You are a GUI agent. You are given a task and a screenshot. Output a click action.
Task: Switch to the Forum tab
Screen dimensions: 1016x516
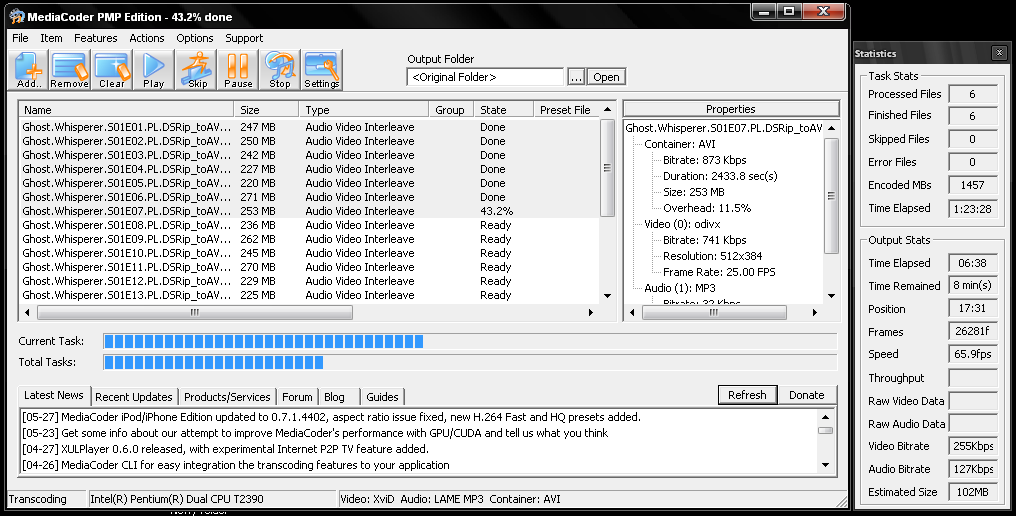click(297, 397)
